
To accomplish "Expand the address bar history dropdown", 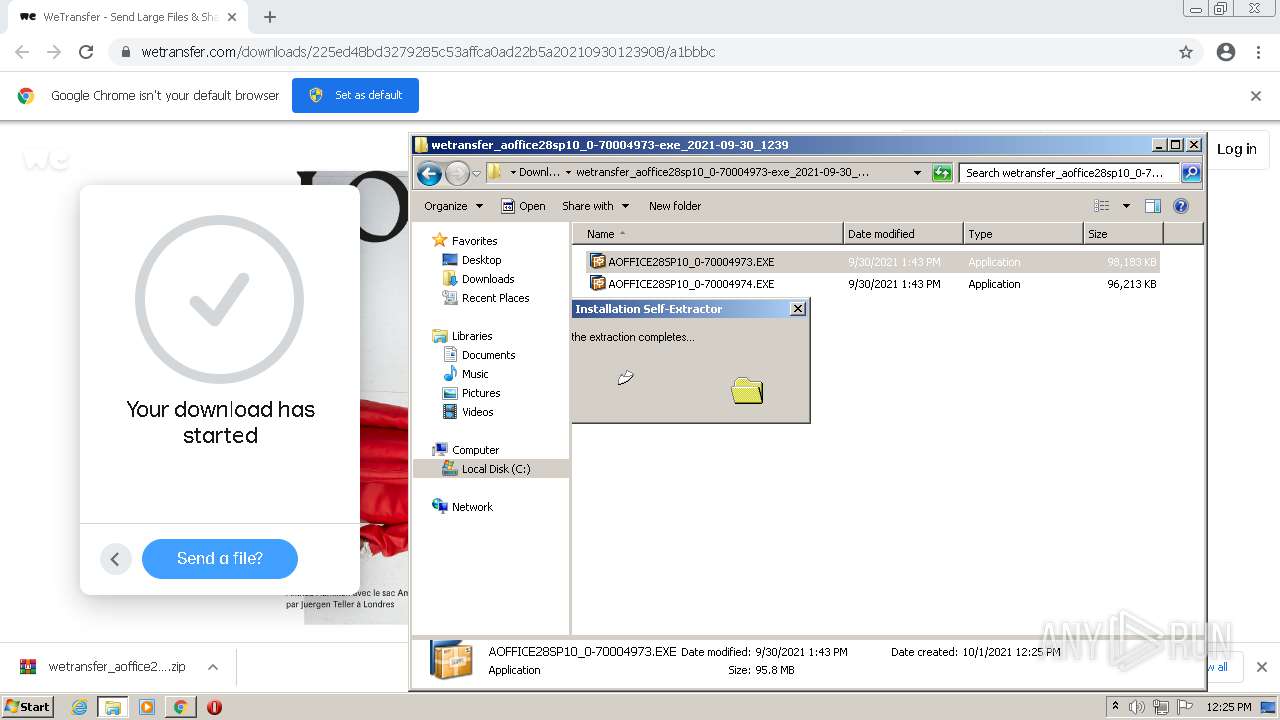I will 917,173.
